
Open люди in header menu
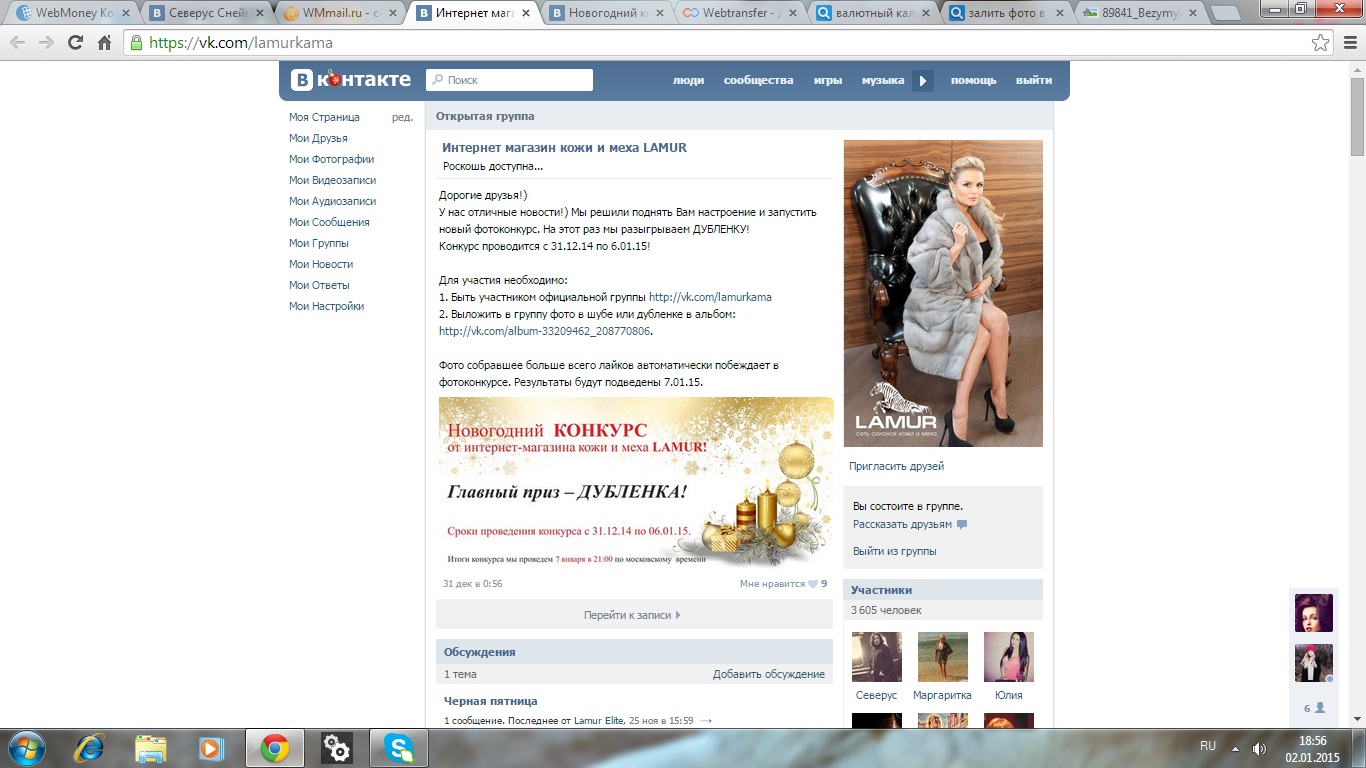coord(688,80)
